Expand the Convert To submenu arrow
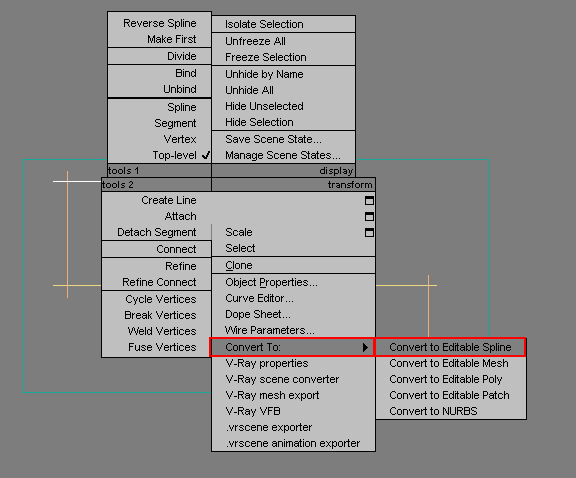 (x=365, y=347)
